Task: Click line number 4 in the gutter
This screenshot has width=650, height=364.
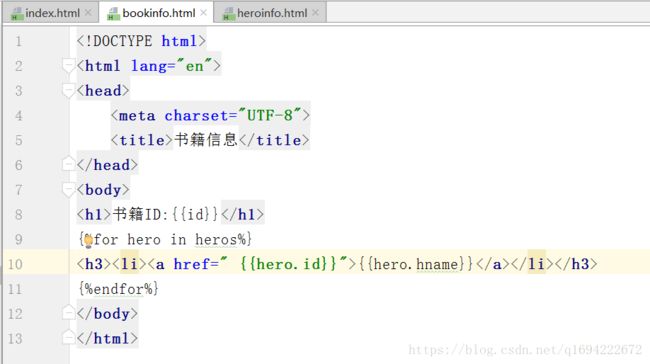Action: pyautogui.click(x=18, y=116)
